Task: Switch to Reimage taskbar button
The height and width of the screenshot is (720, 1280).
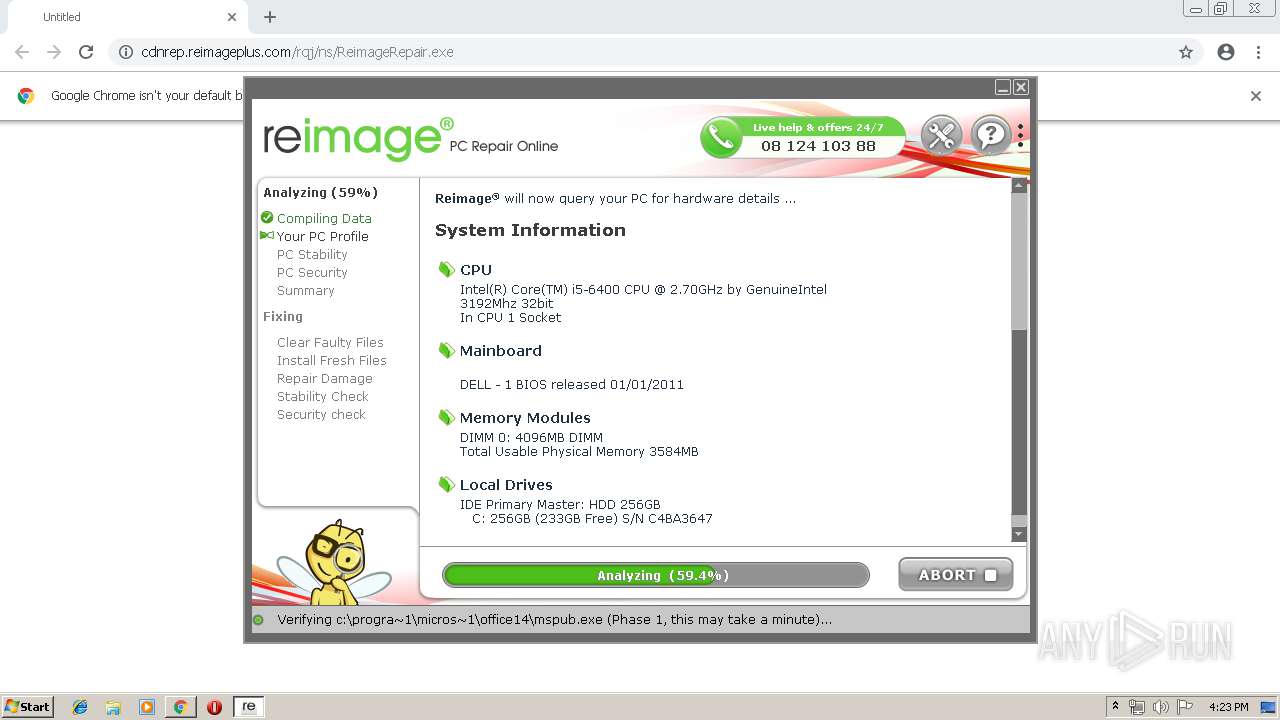Action: (x=249, y=707)
